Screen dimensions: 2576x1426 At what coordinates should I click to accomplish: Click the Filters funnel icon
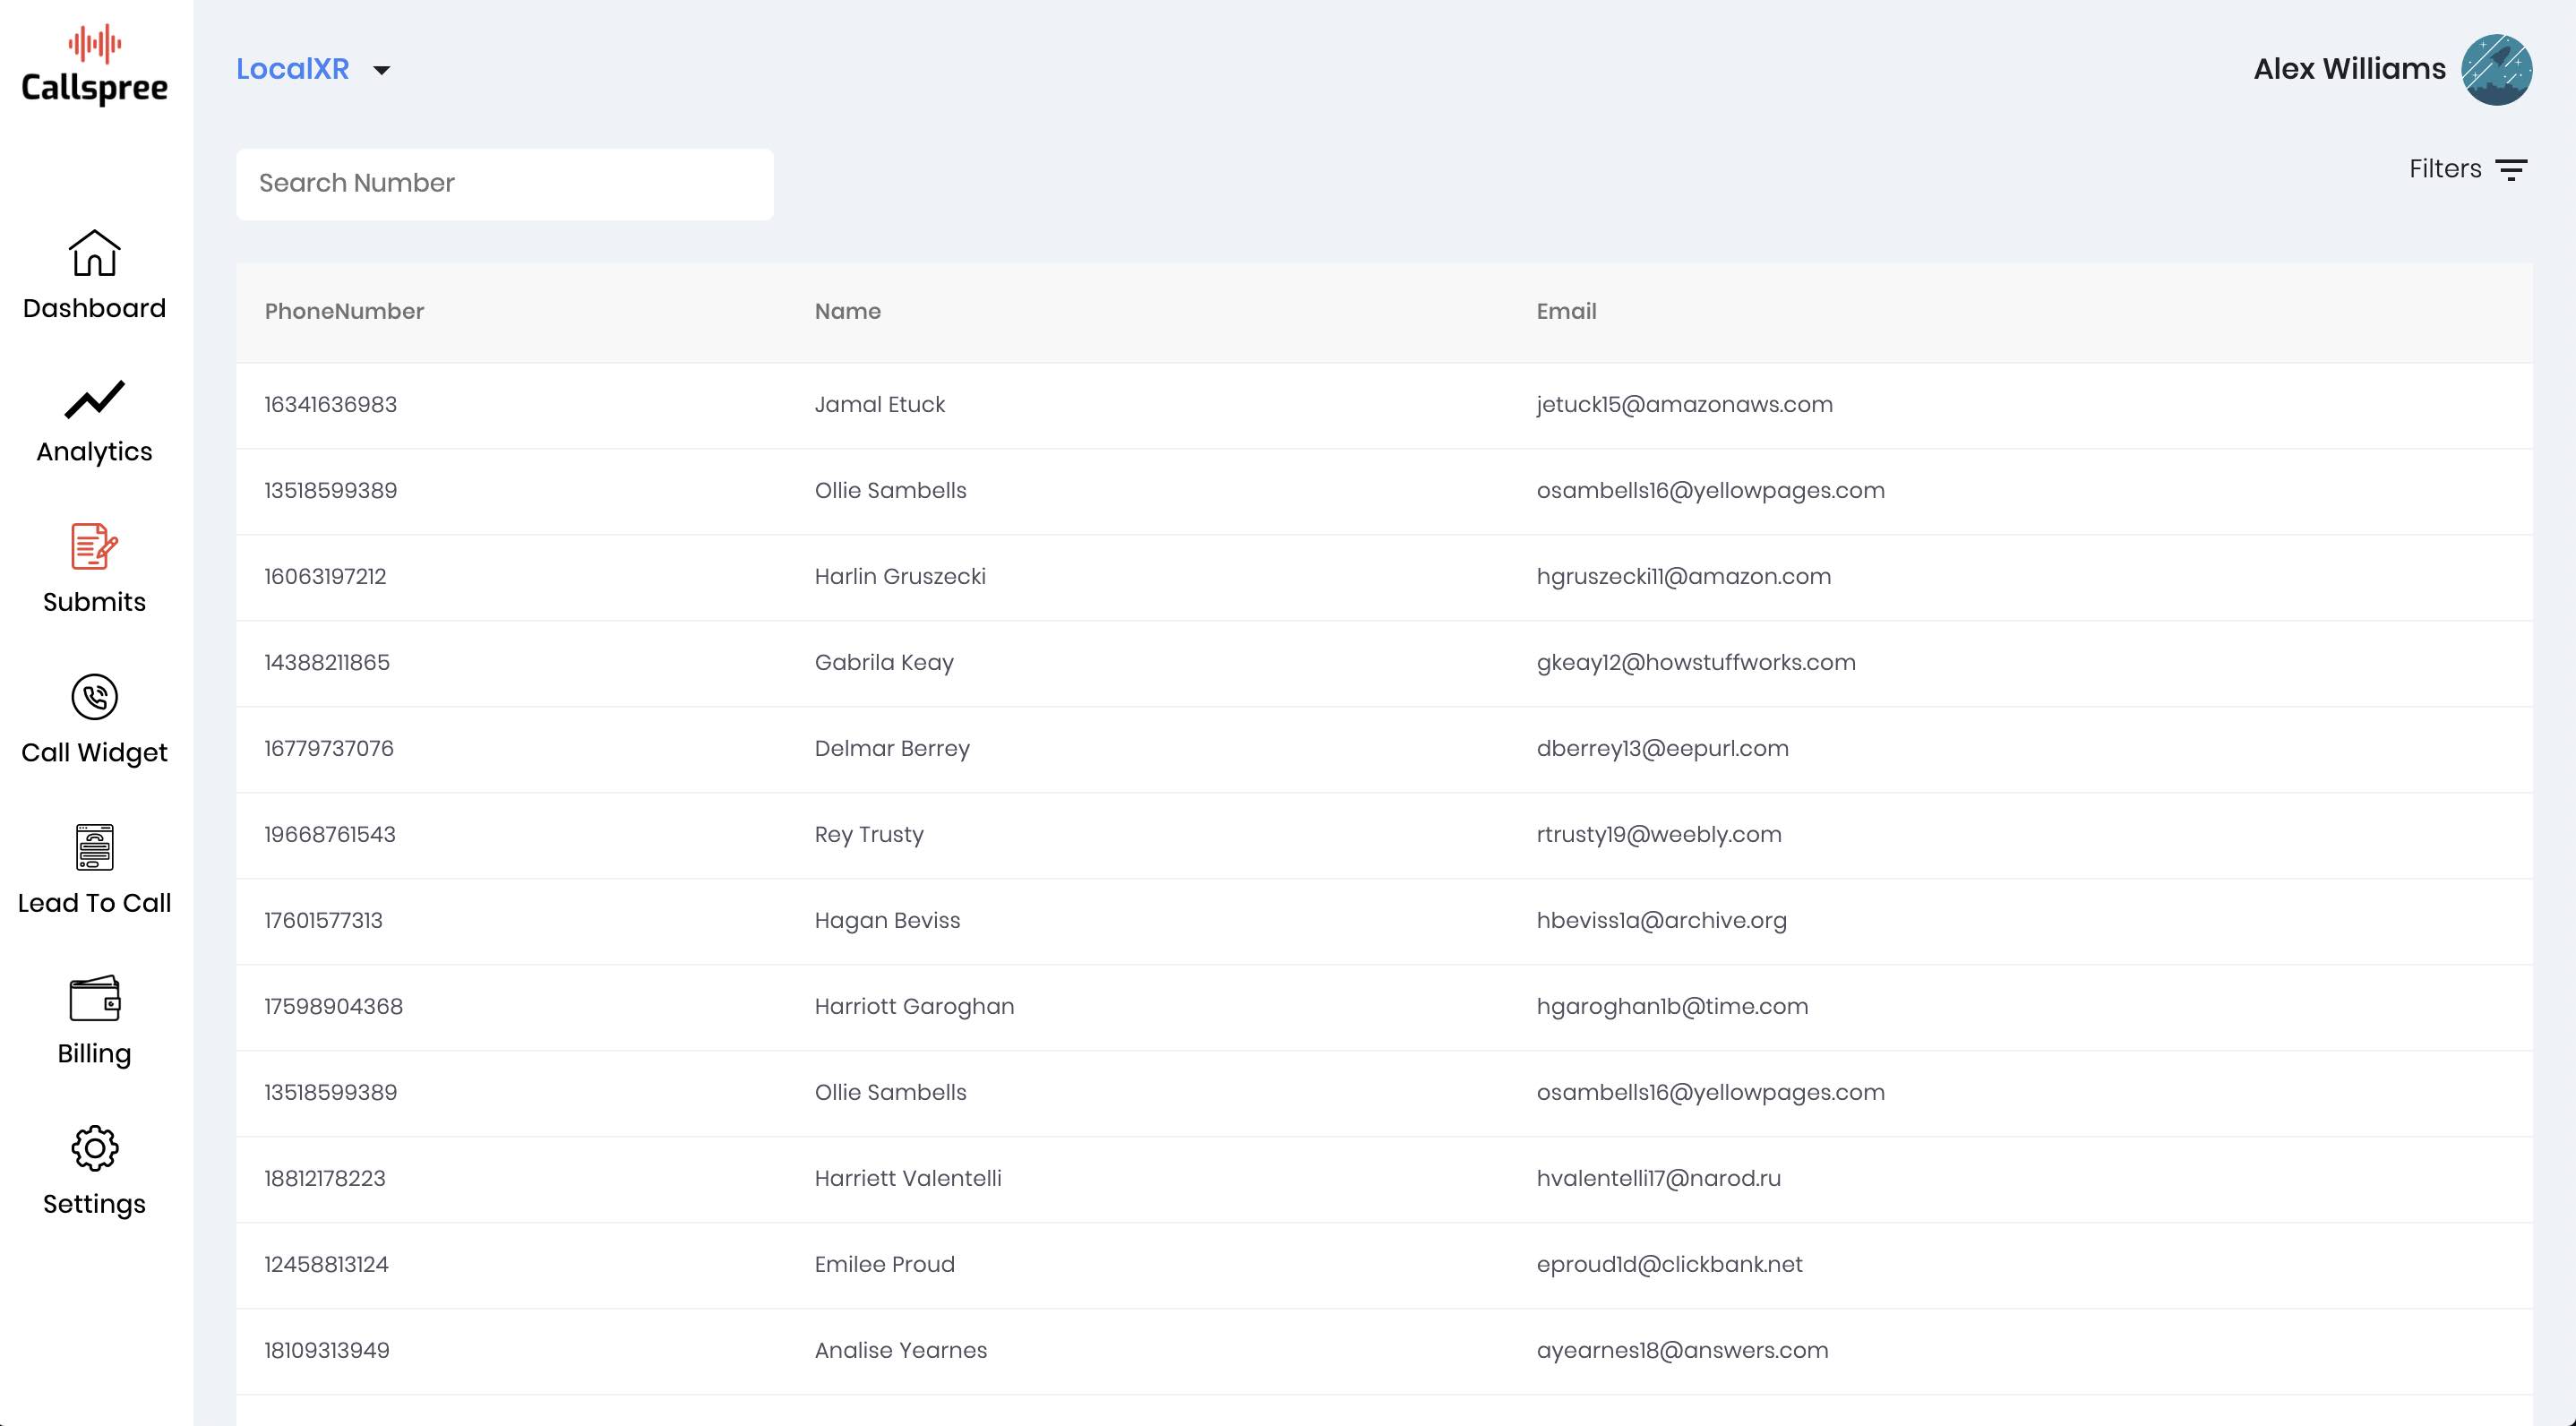(x=2511, y=169)
